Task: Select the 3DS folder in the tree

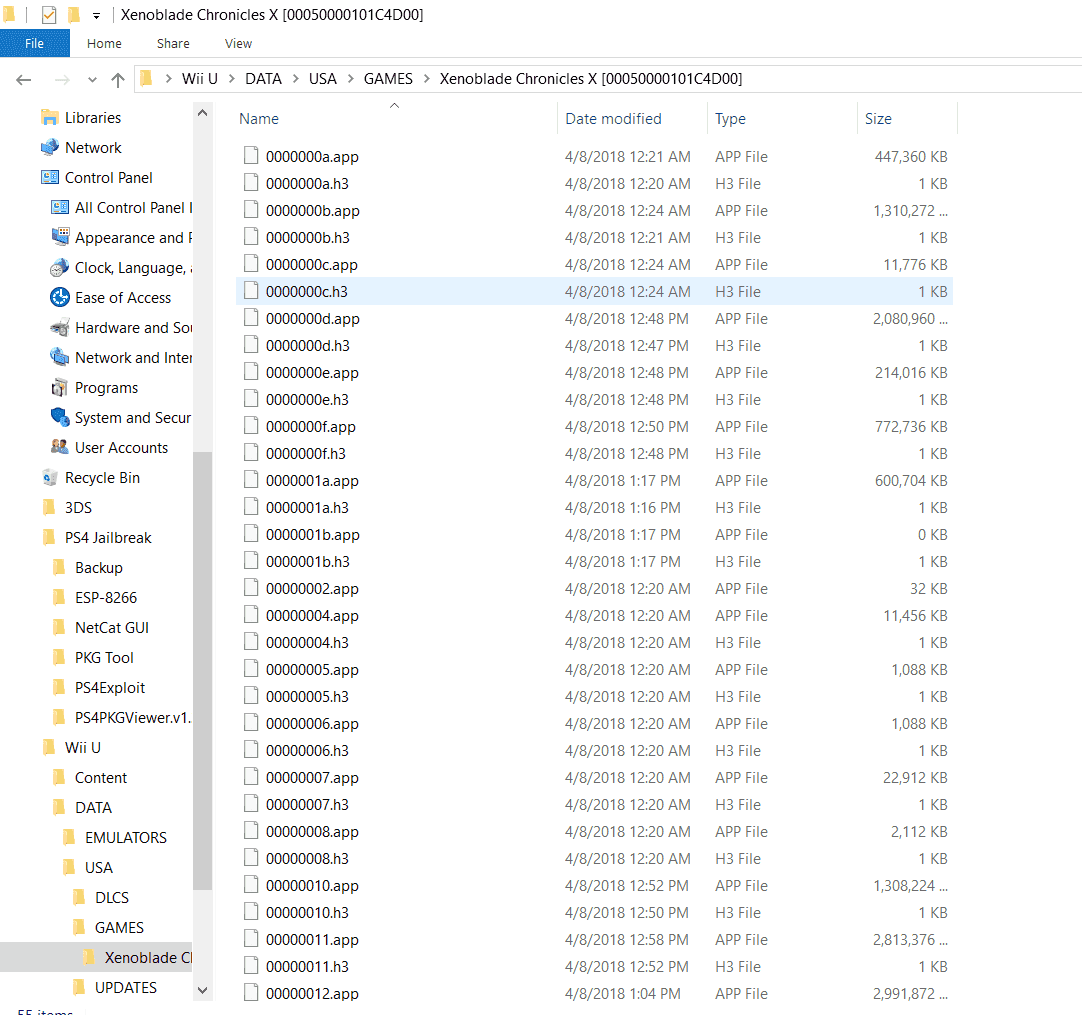Action: (x=78, y=508)
